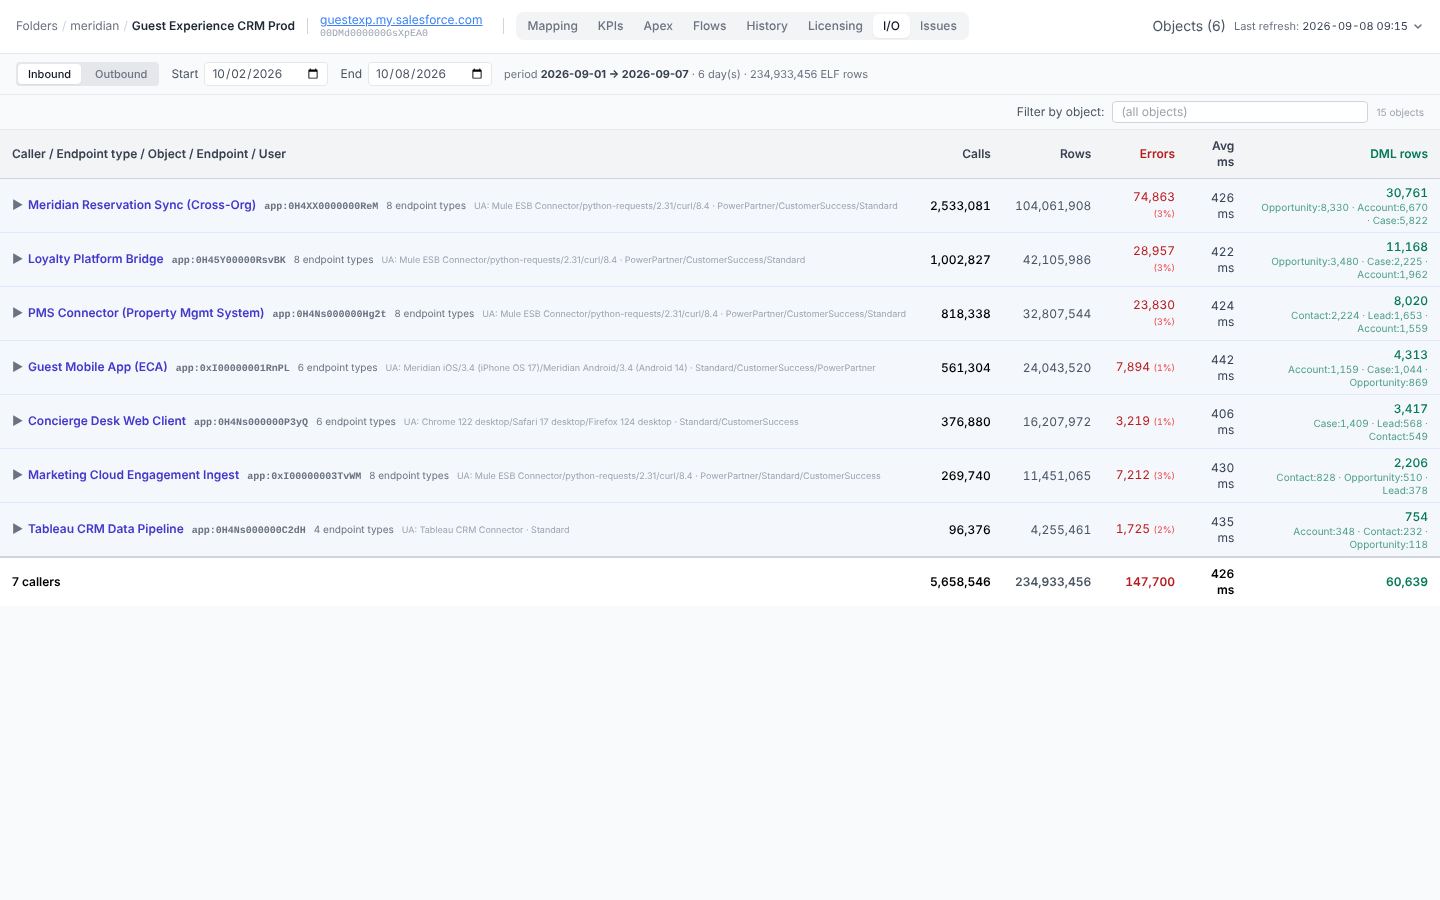Screen dimensions: 1440x900
Task: Open the End date calendar picker
Action: (477, 74)
